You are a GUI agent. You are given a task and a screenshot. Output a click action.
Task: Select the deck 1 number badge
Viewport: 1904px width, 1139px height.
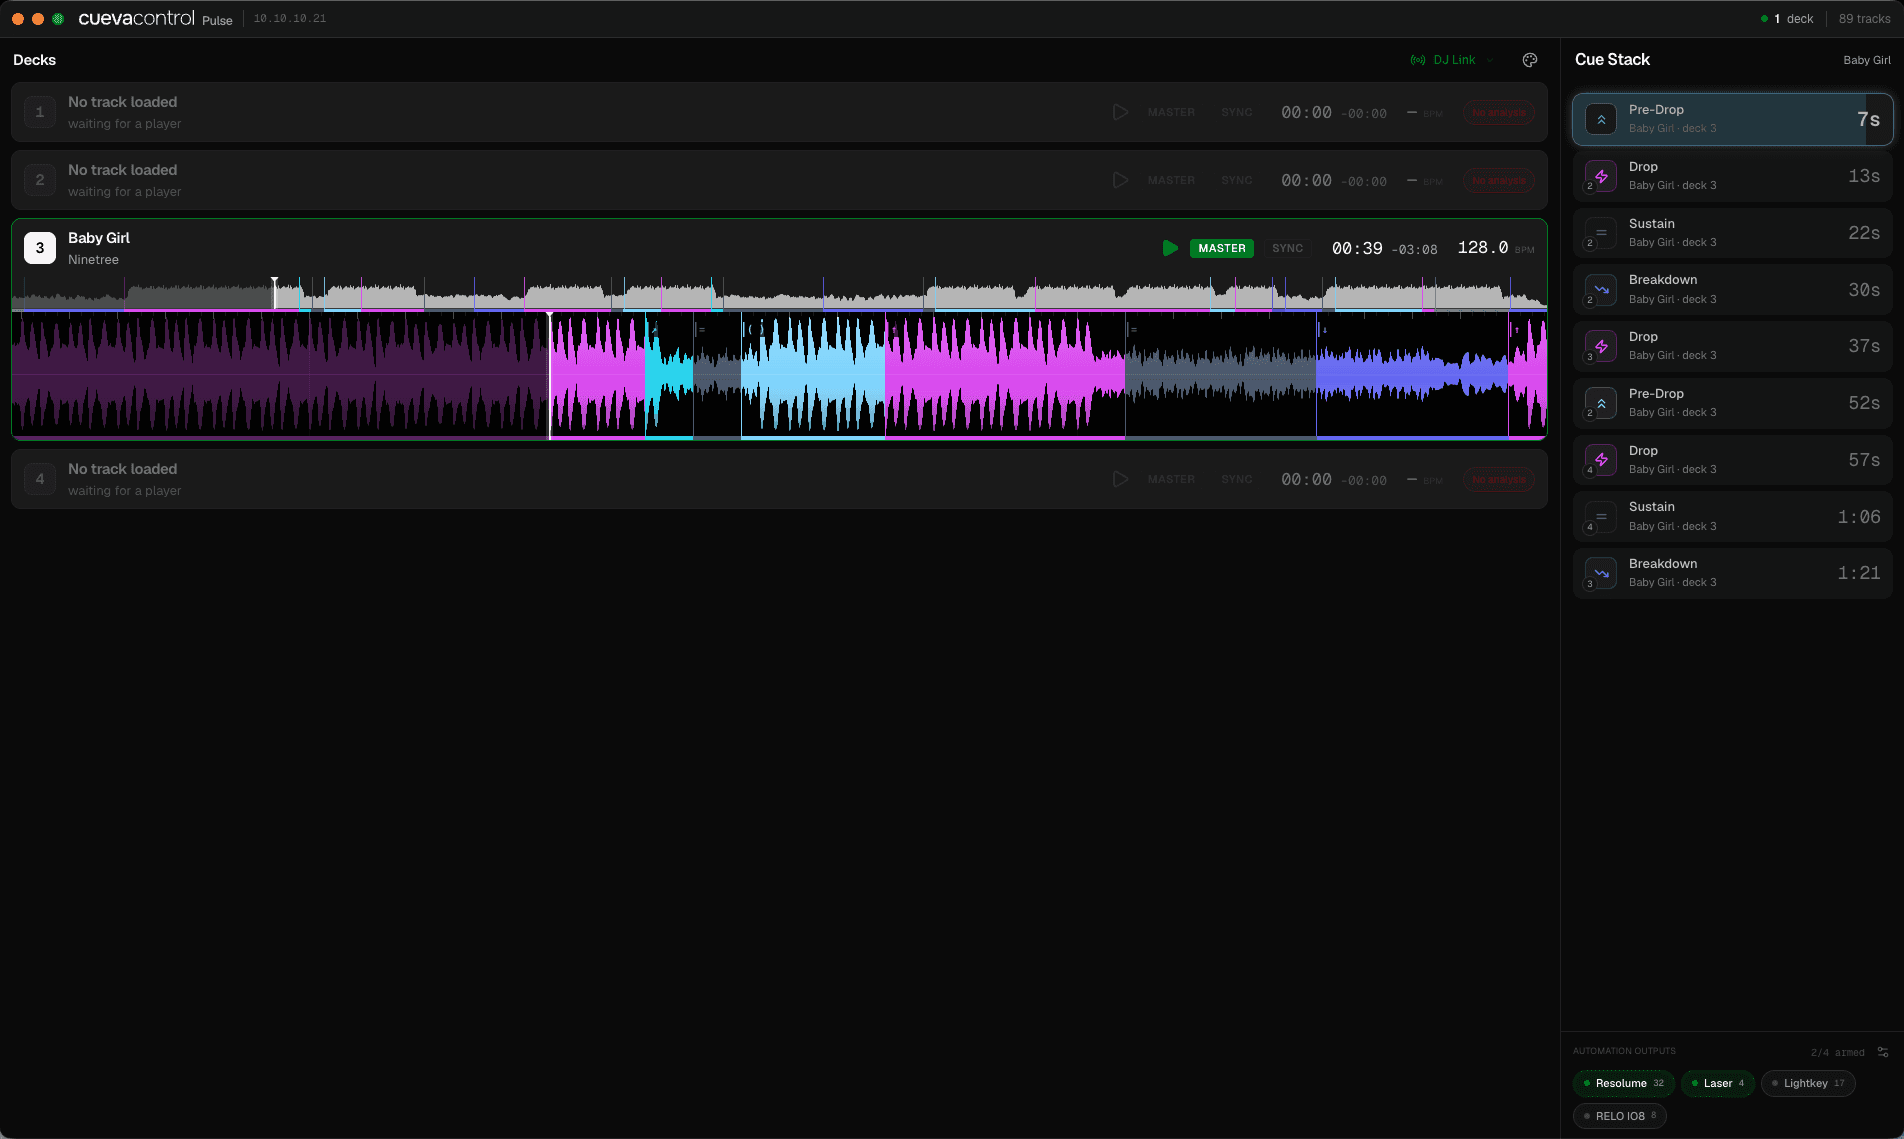tap(40, 112)
